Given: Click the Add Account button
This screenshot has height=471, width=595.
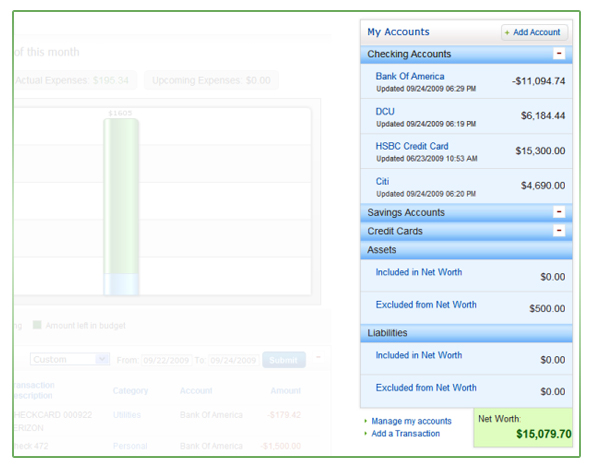Looking at the screenshot, I should point(534,32).
